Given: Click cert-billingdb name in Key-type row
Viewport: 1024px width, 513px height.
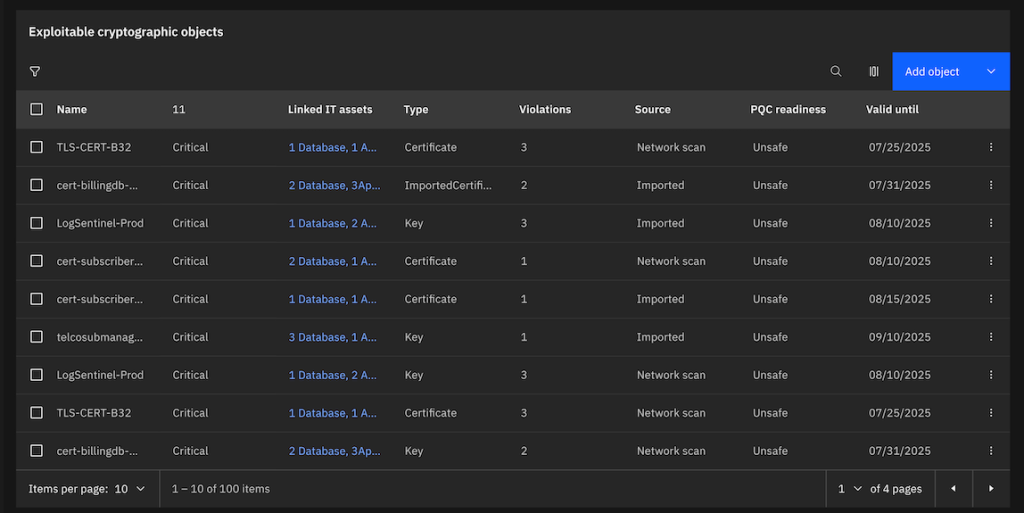Looking at the screenshot, I should pos(97,451).
